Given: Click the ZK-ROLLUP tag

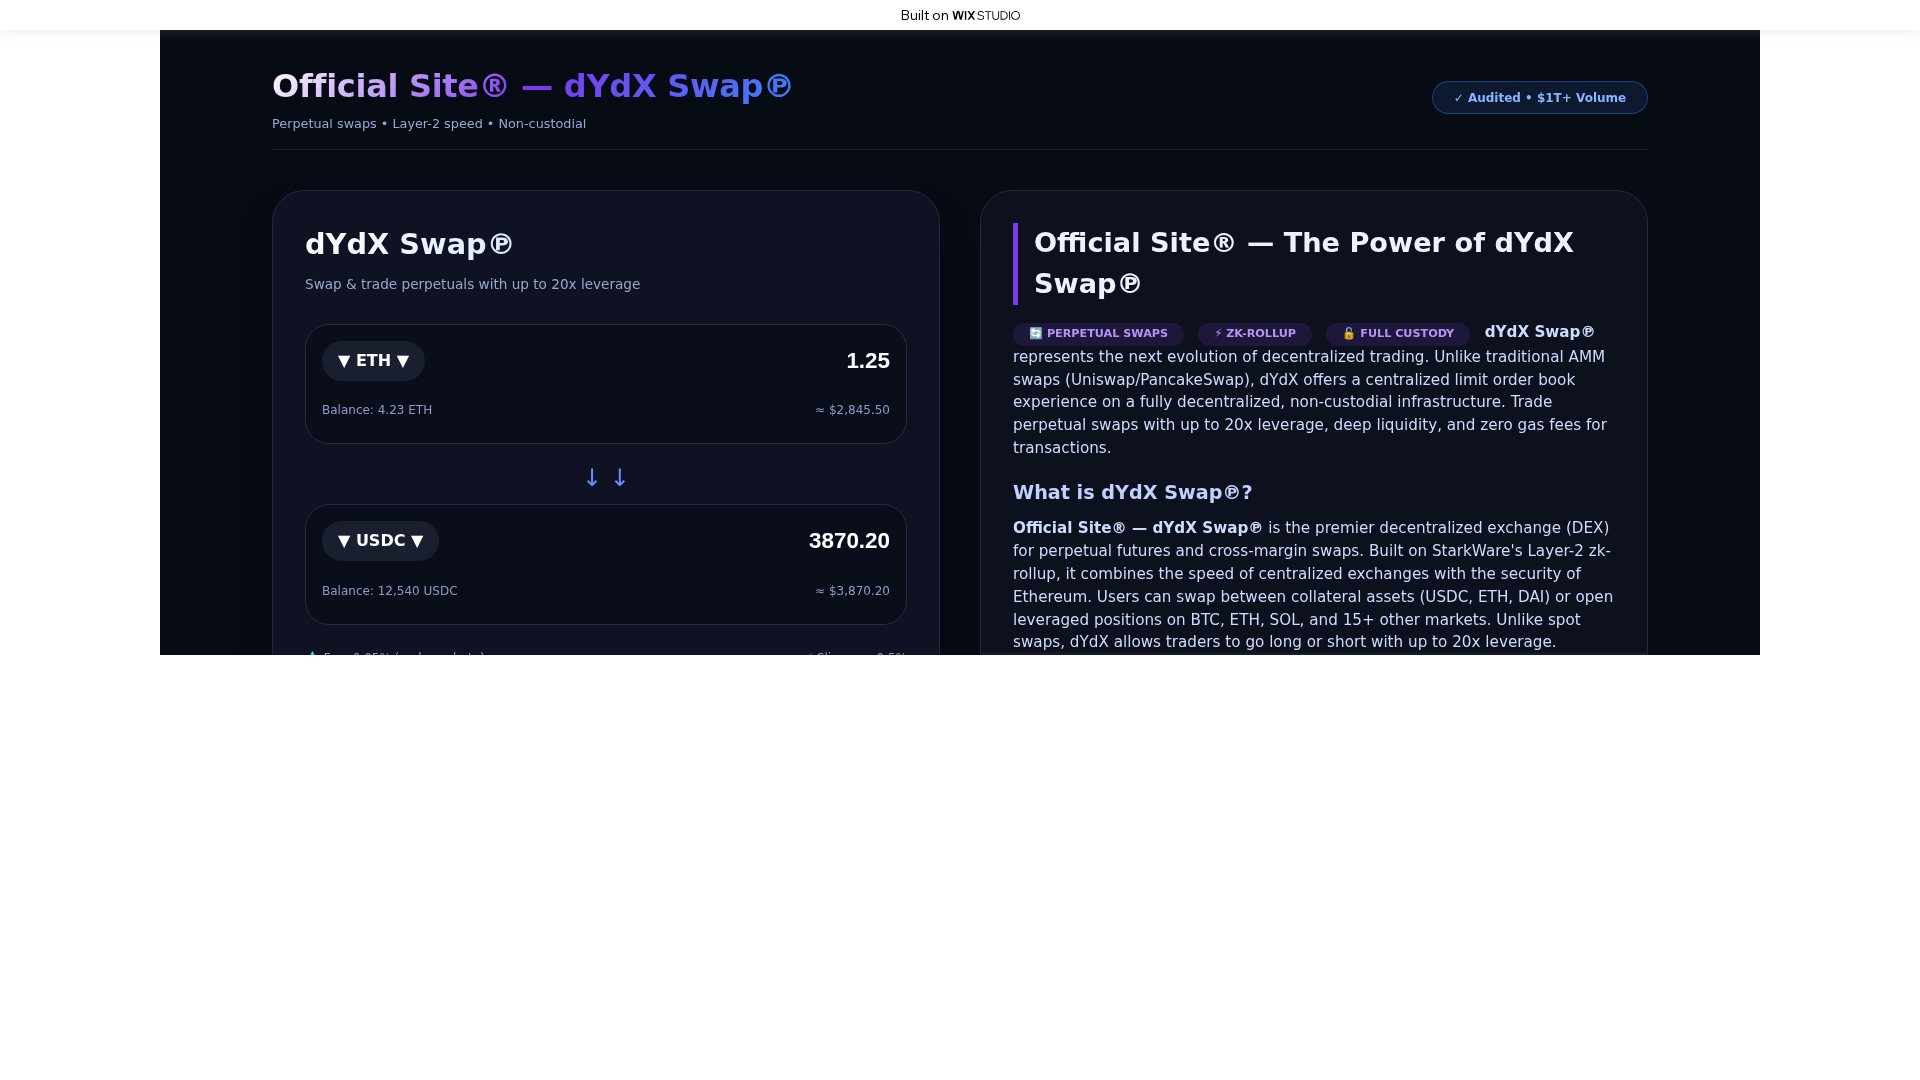Looking at the screenshot, I should point(1255,334).
